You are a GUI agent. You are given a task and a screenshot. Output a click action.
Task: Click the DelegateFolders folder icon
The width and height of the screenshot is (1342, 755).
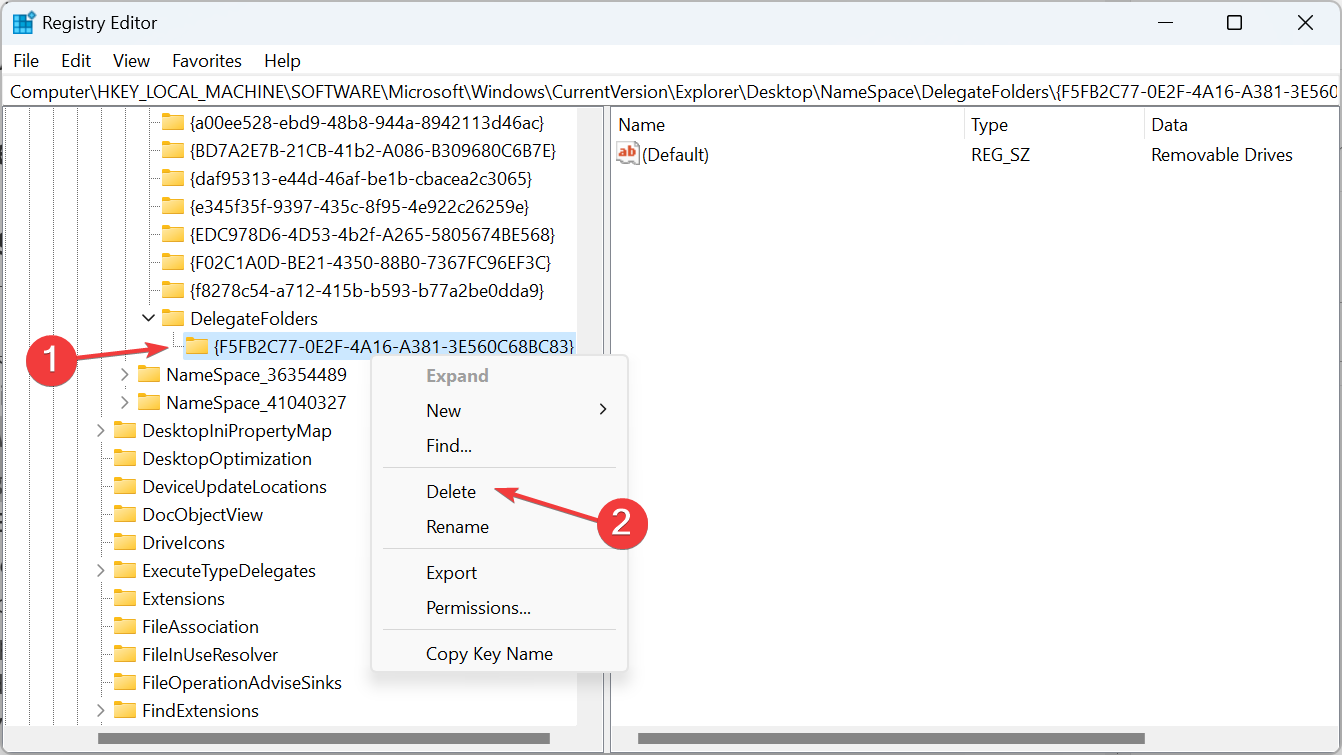click(173, 319)
